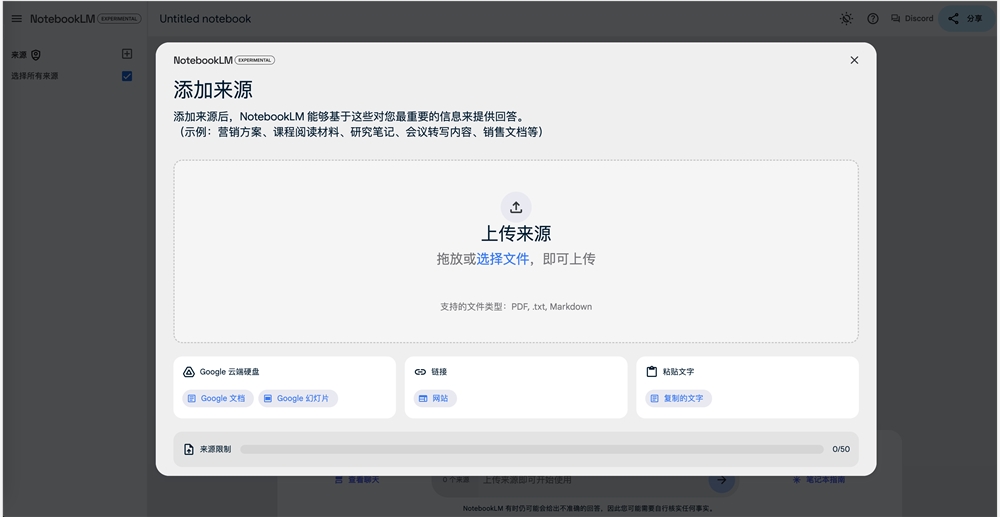Toggle the 选择所有来源 checkbox
This screenshot has width=1000, height=517.
click(x=127, y=76)
